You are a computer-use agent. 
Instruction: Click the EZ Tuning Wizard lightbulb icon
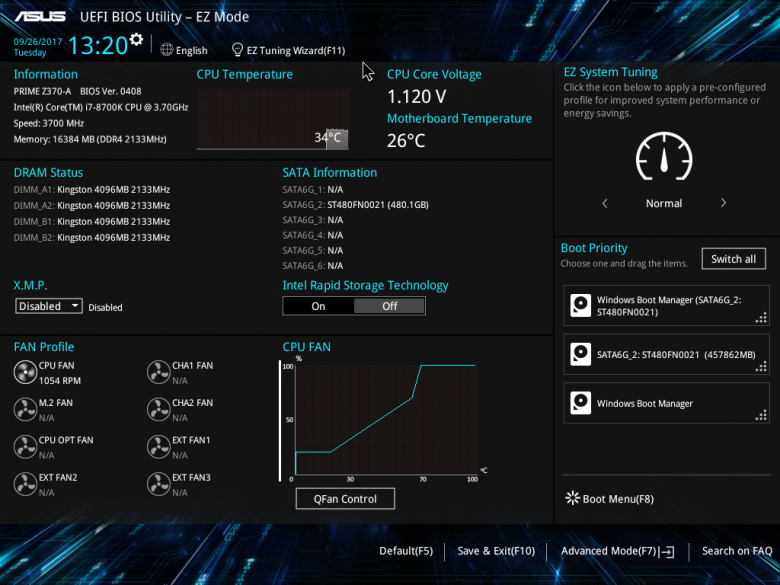237,50
